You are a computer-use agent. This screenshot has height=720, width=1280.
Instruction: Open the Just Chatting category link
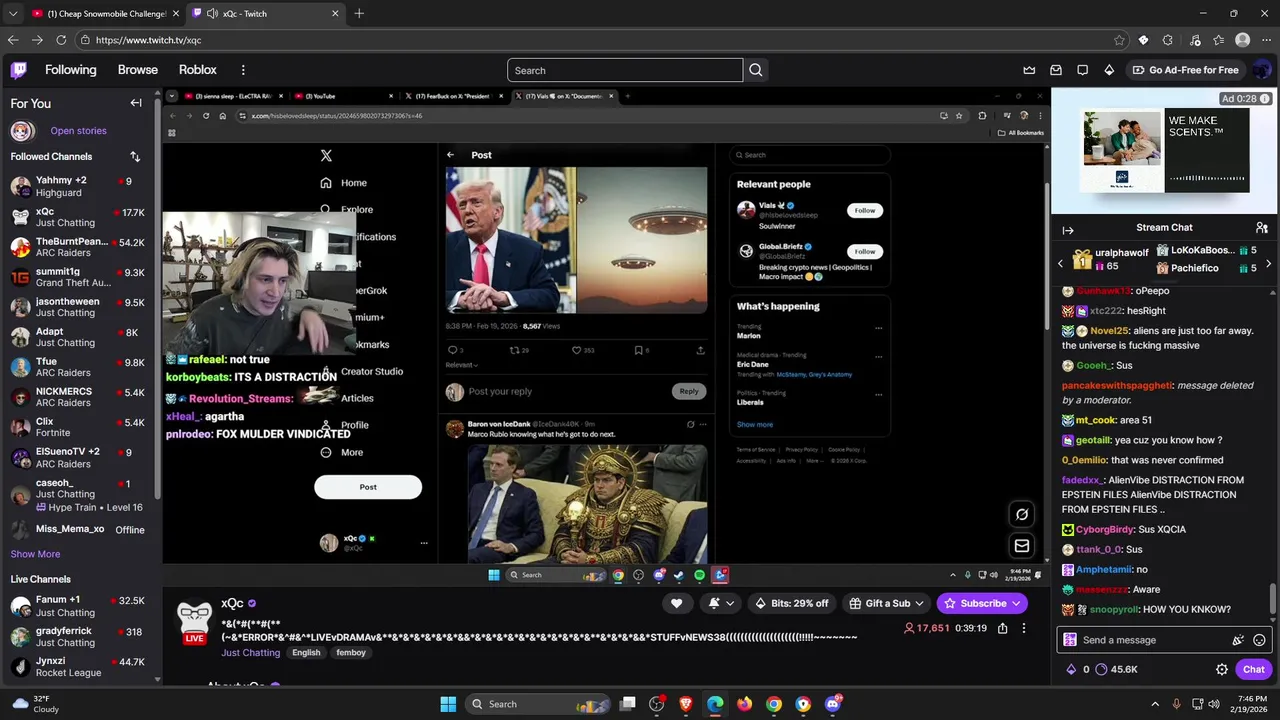coord(250,653)
